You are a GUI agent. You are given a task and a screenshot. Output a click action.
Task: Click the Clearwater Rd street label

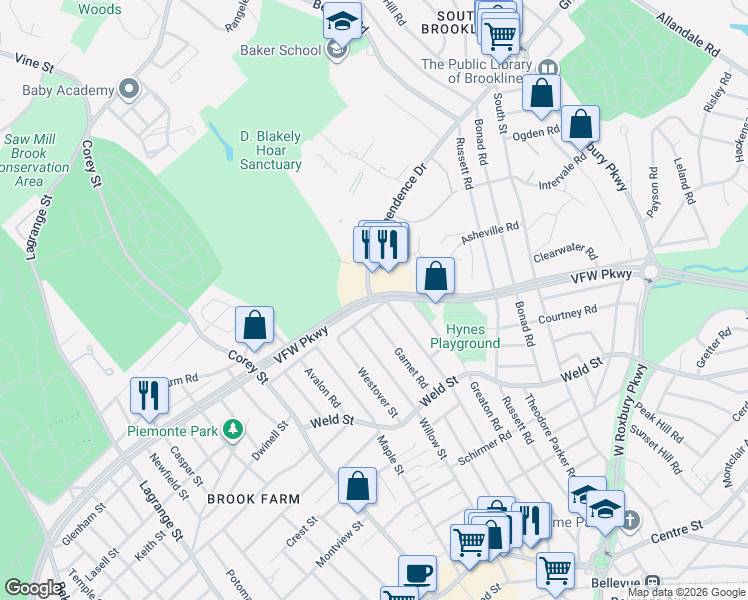point(565,252)
